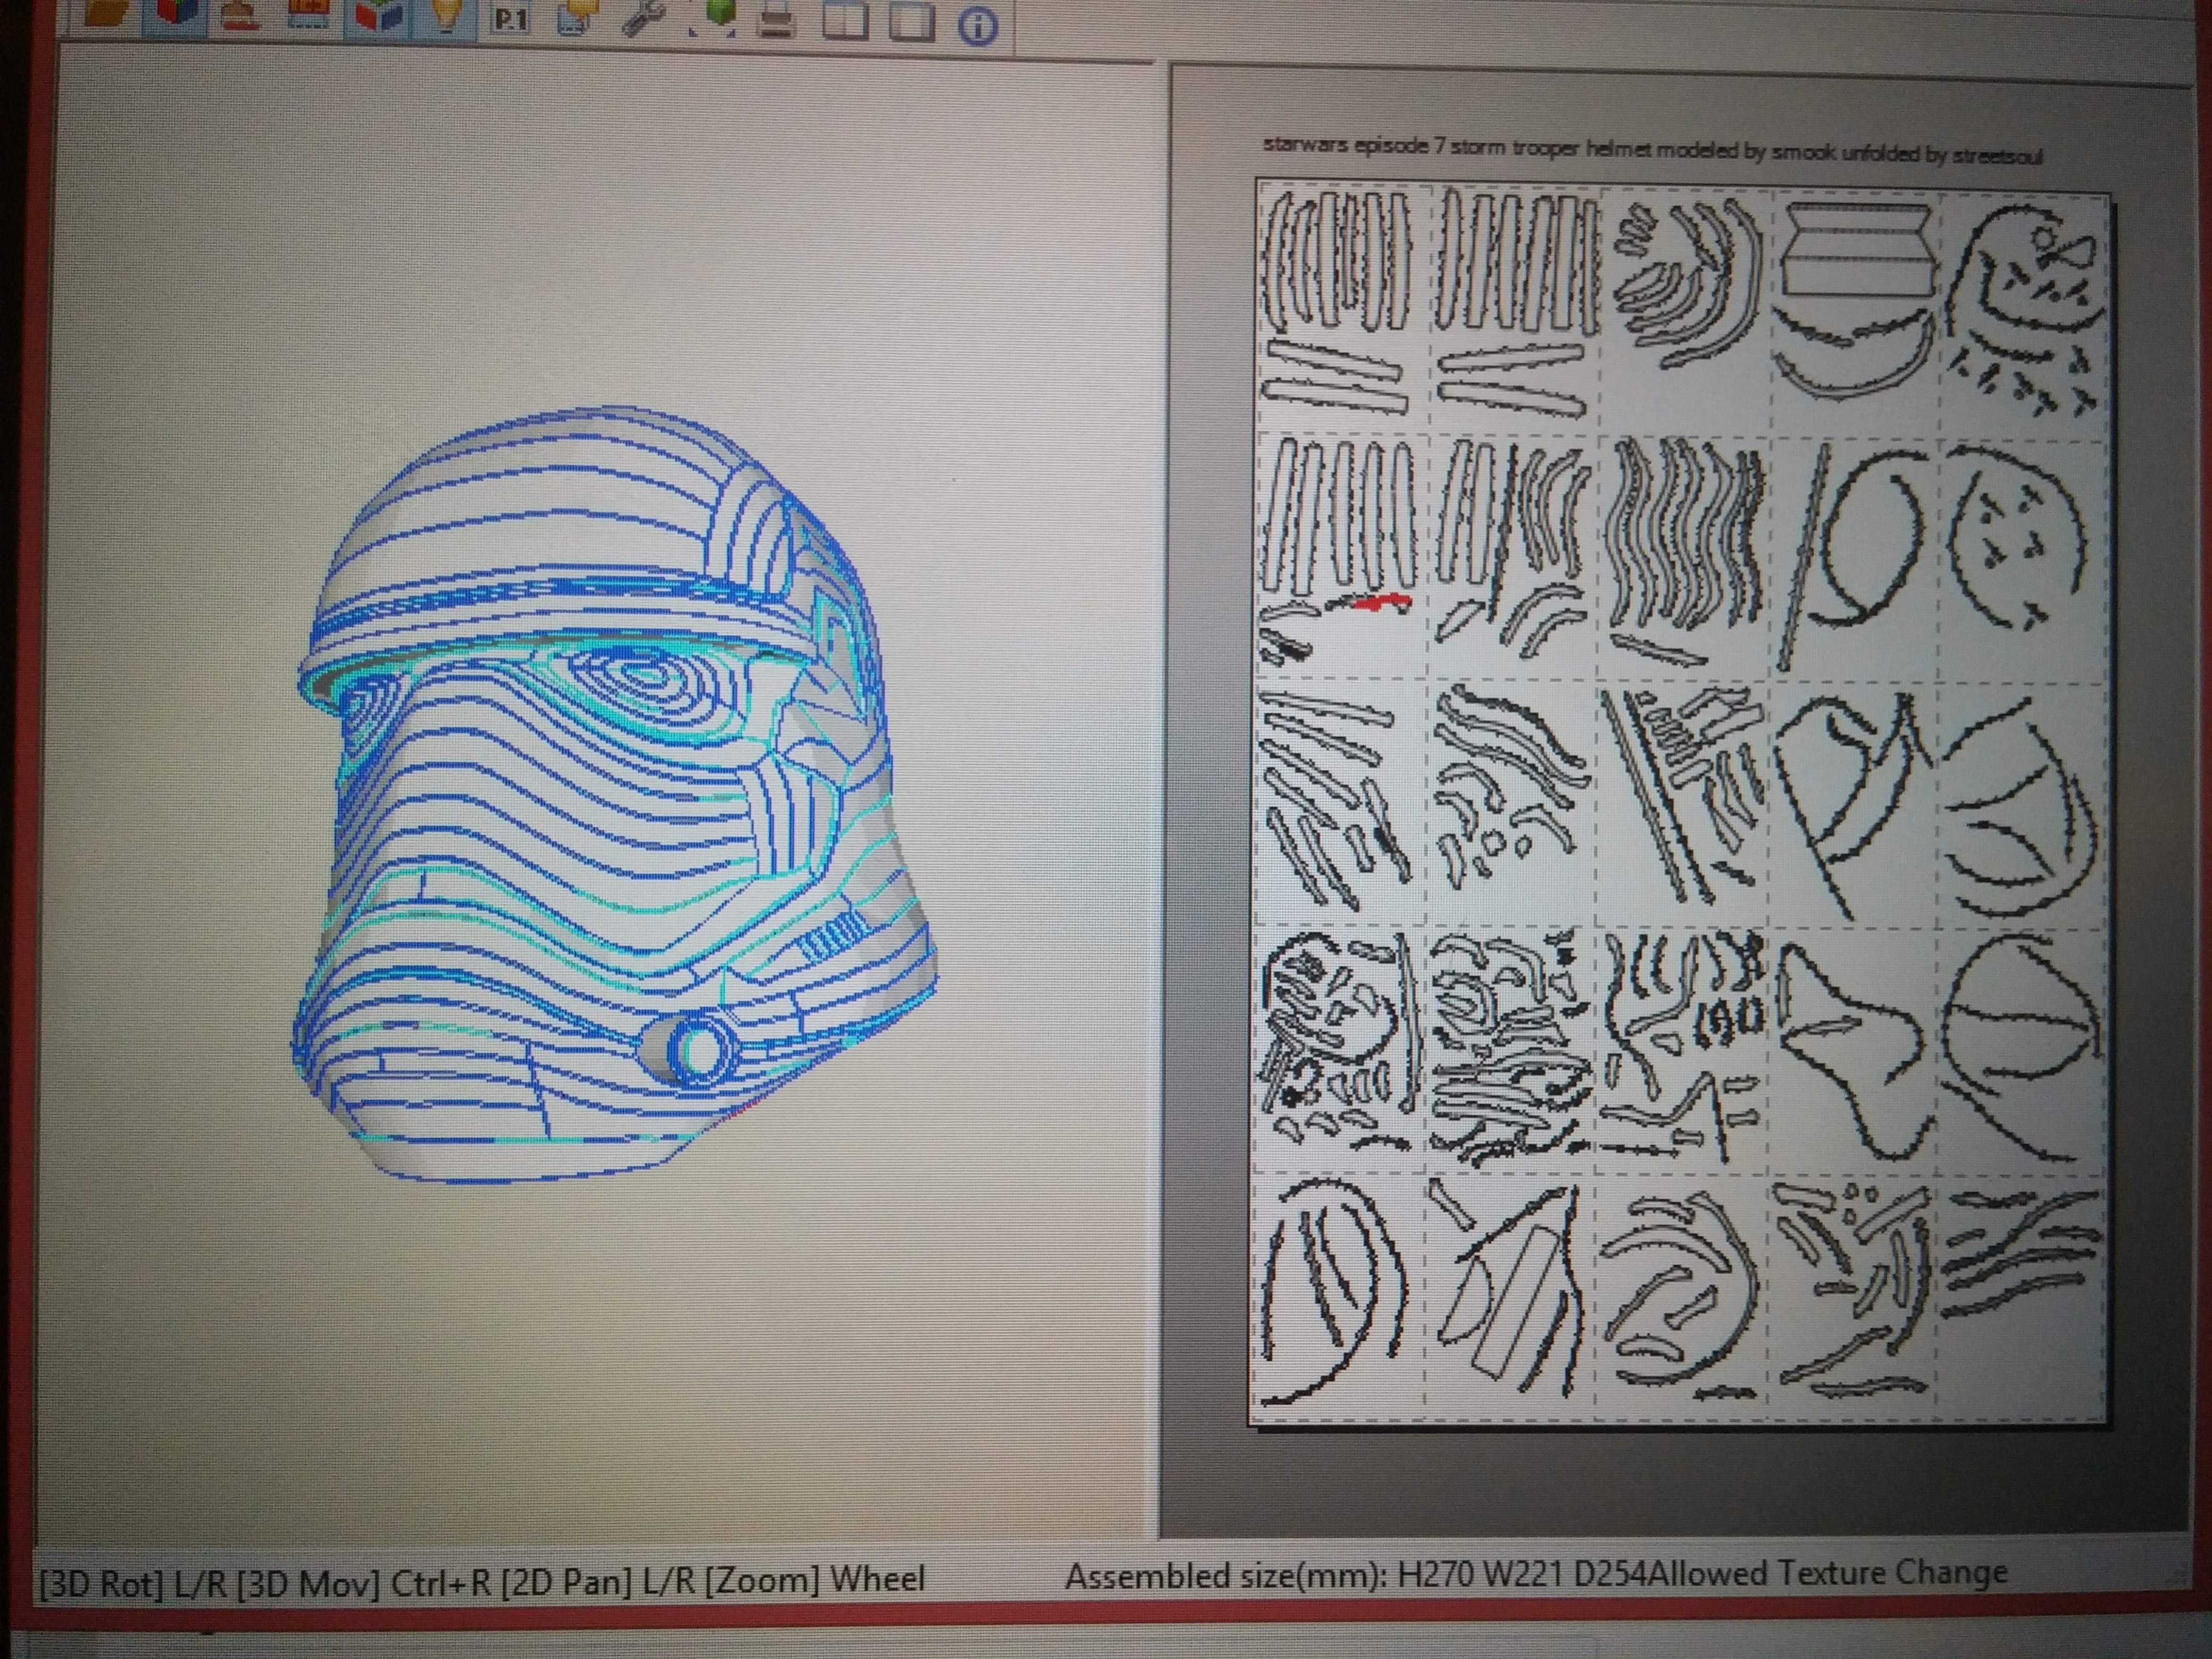Viewport: 2212px width, 1659px height.
Task: Click the orange pattern sheet toolbar icon
Action: (x=308, y=14)
